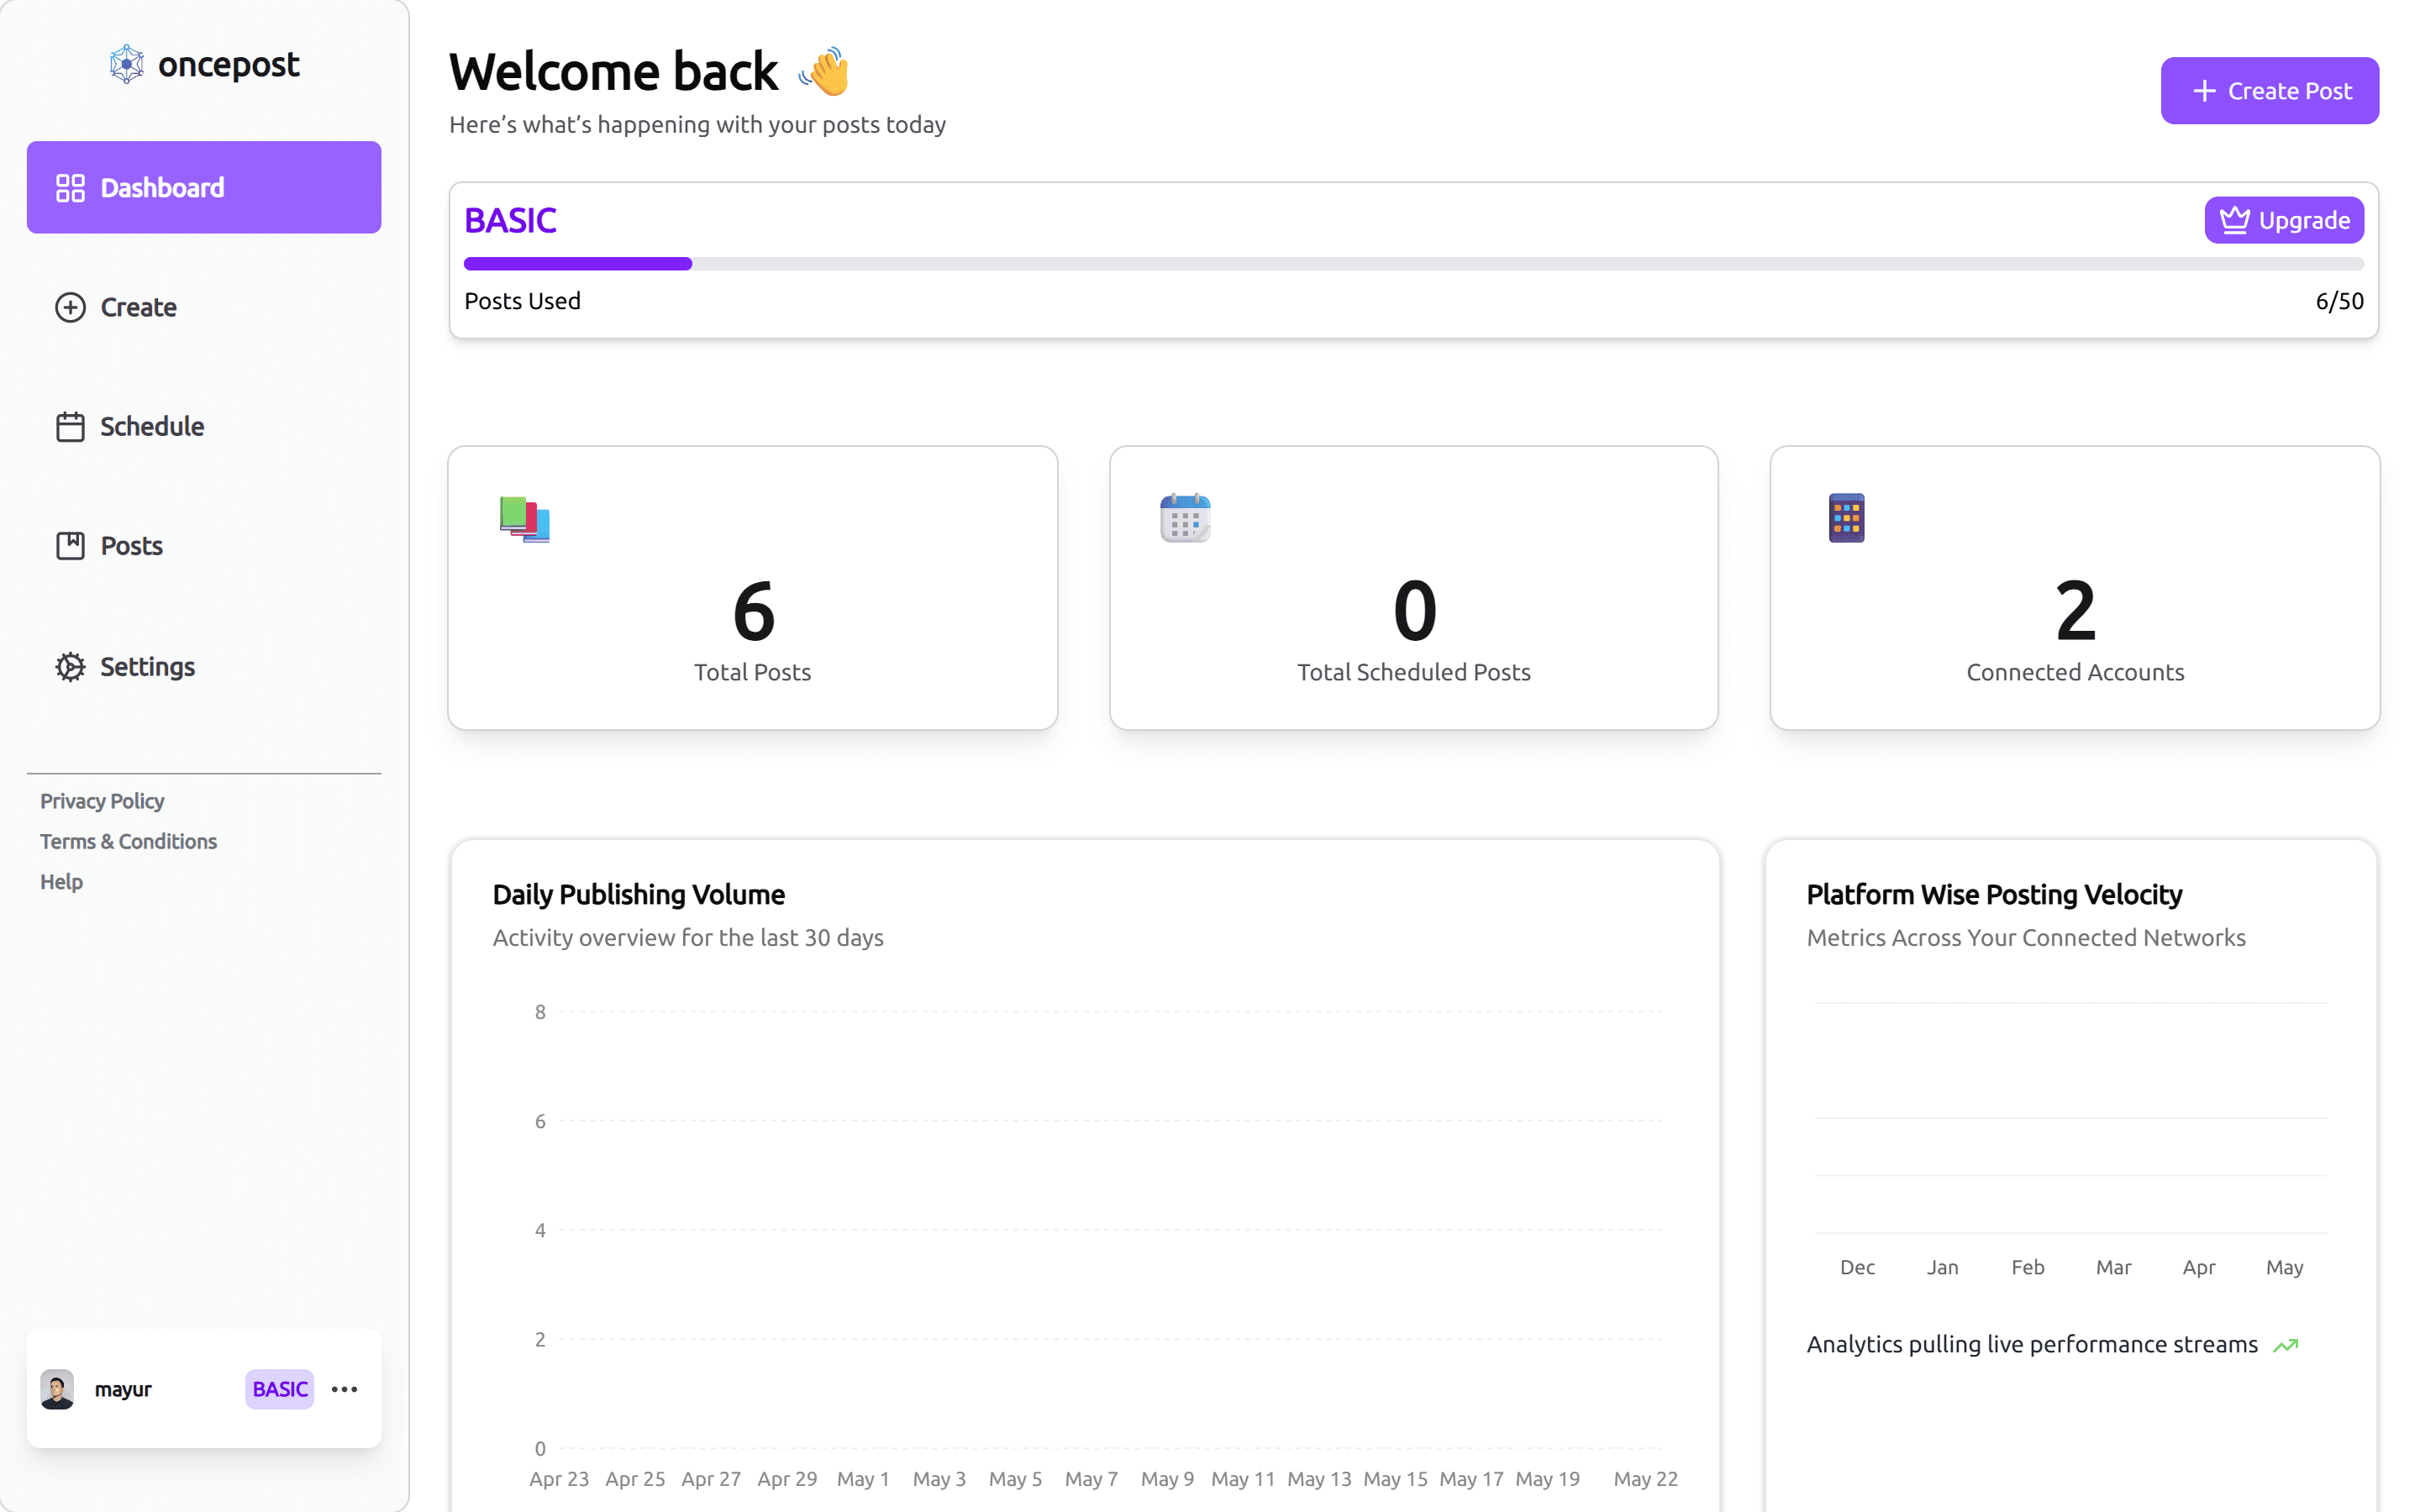This screenshot has height=1512, width=2420.
Task: Click the Schedule calendar icon in sidebar
Action: (x=70, y=427)
